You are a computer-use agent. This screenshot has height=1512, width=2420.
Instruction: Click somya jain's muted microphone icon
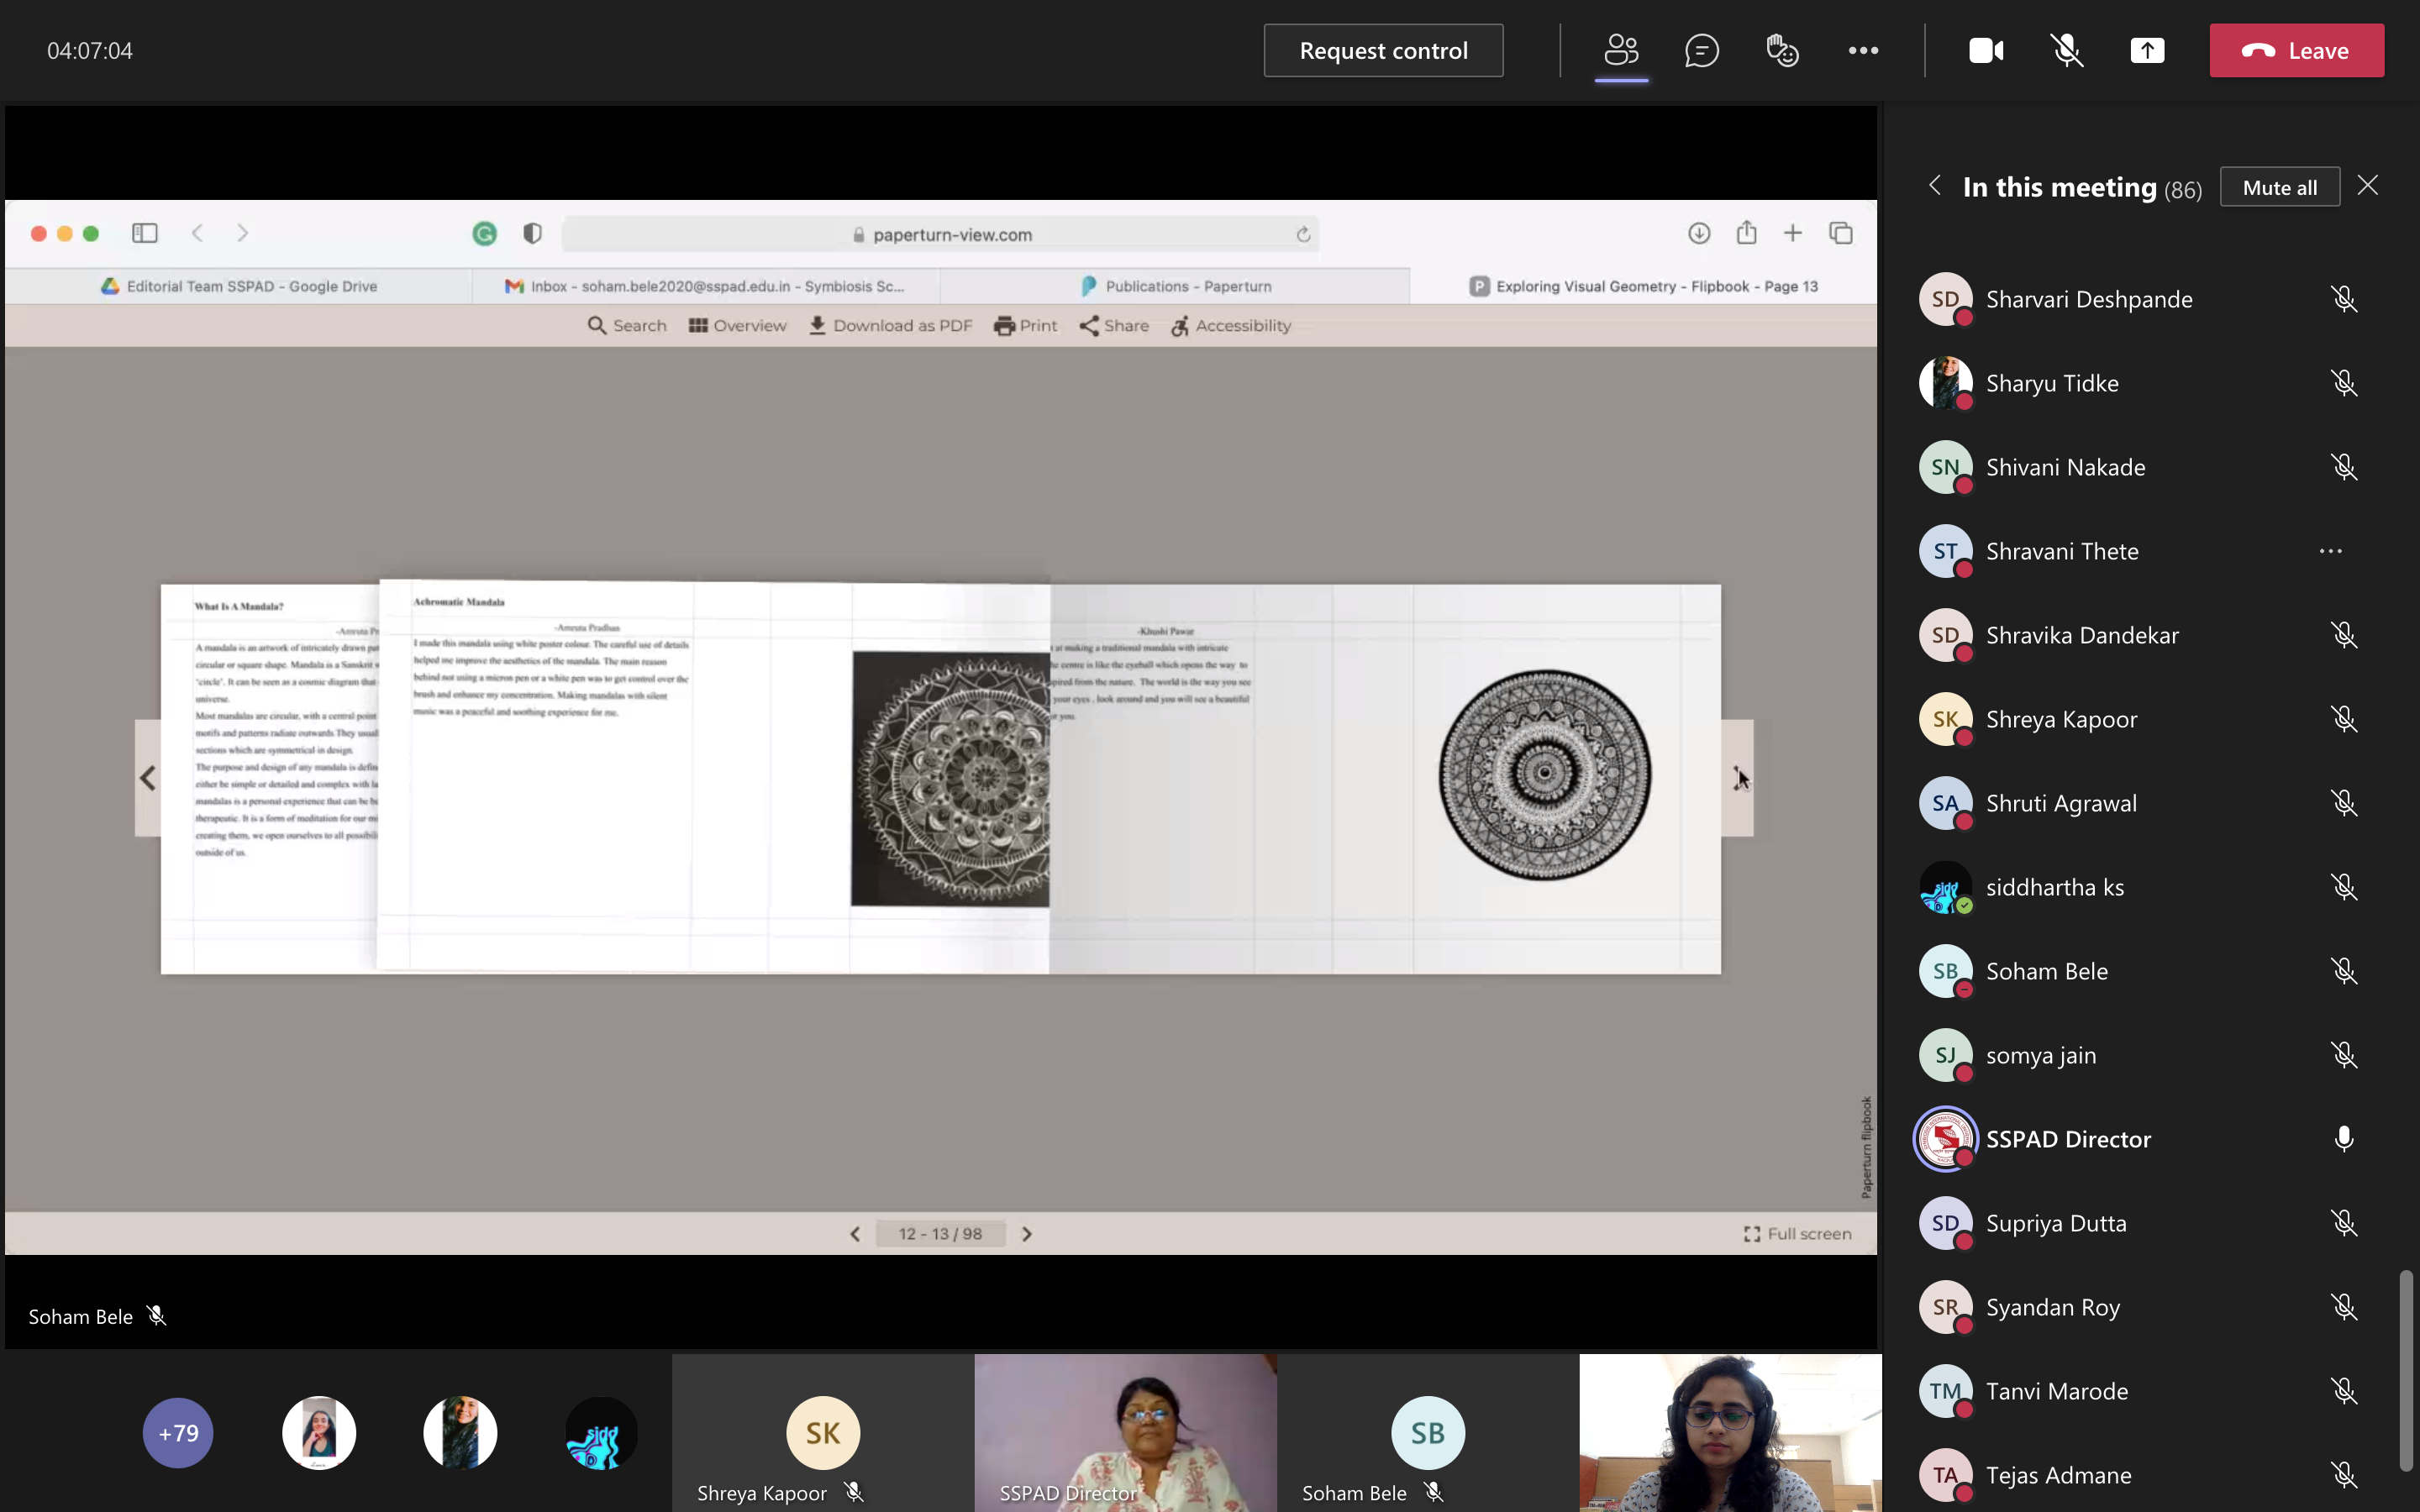pyautogui.click(x=2343, y=1055)
